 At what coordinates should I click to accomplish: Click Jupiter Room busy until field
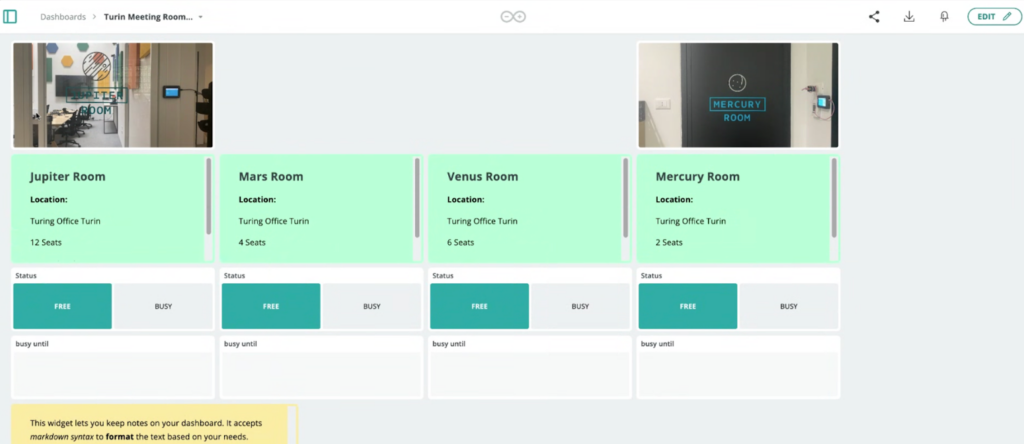(x=112, y=374)
